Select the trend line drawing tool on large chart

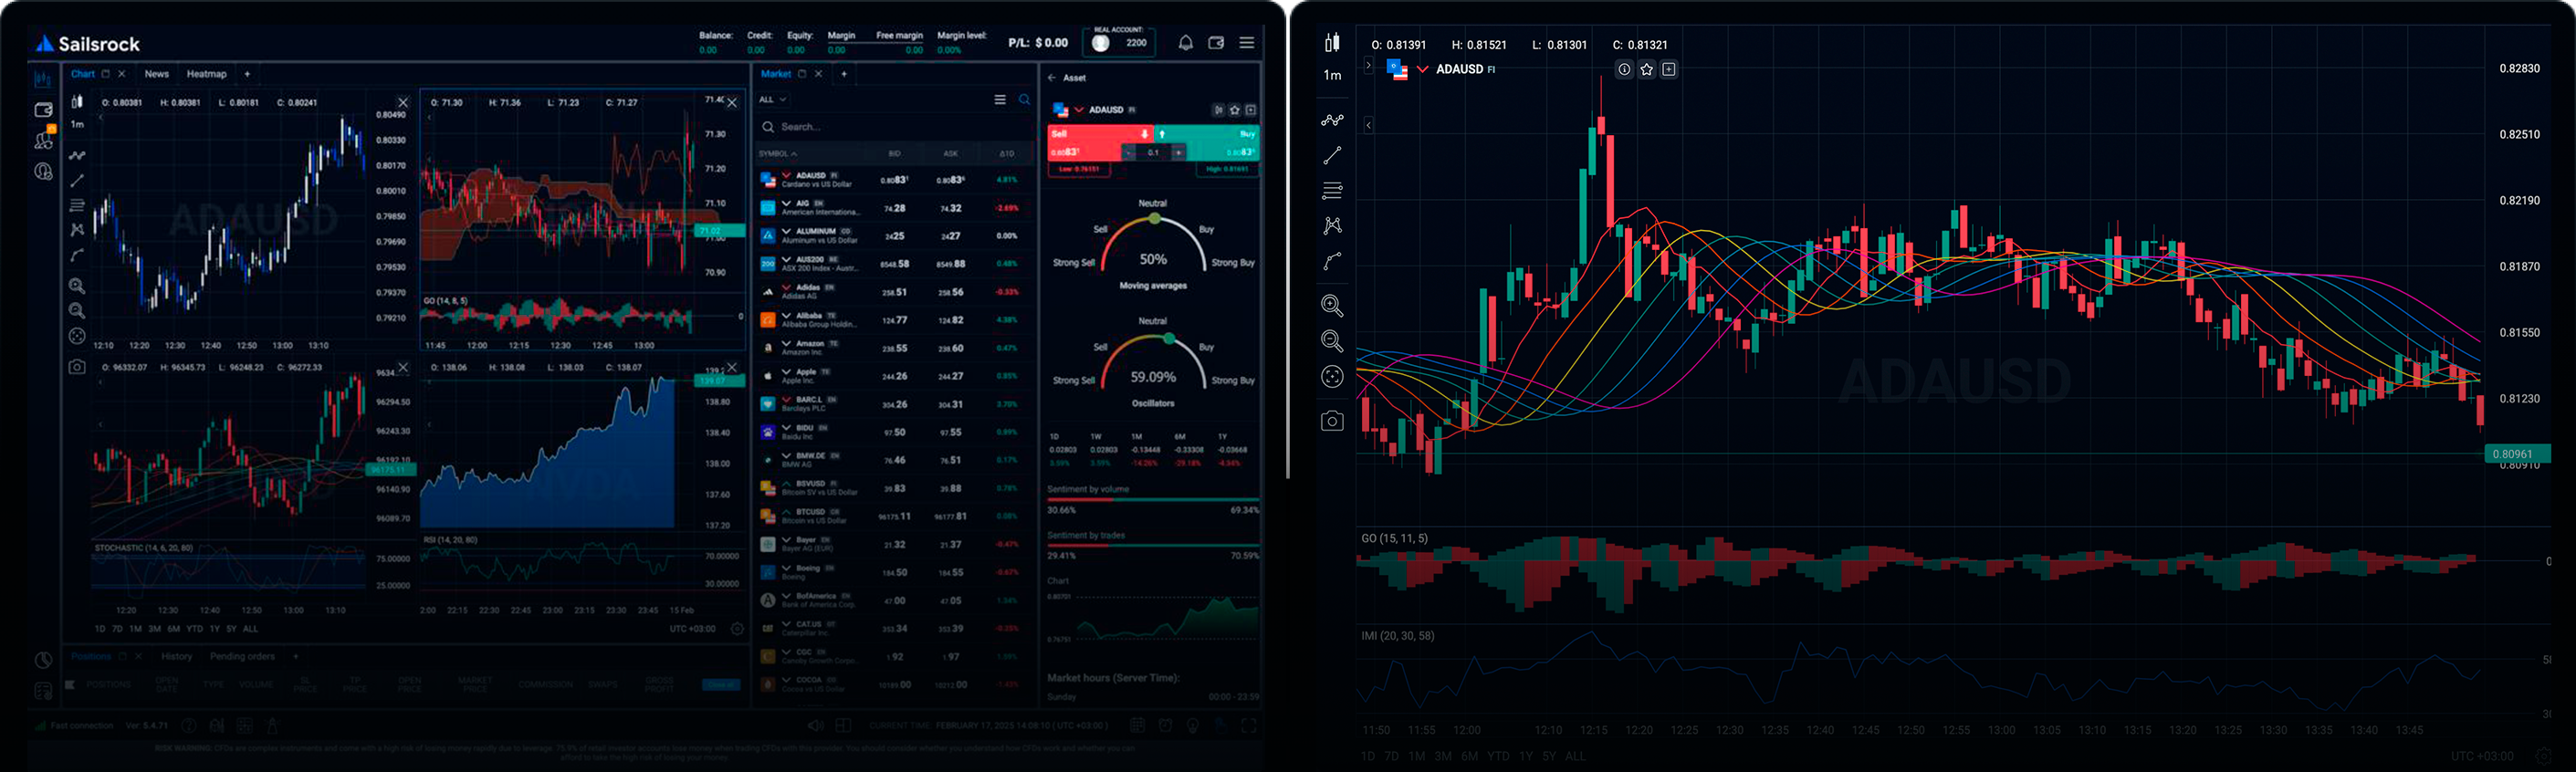pos(1332,156)
